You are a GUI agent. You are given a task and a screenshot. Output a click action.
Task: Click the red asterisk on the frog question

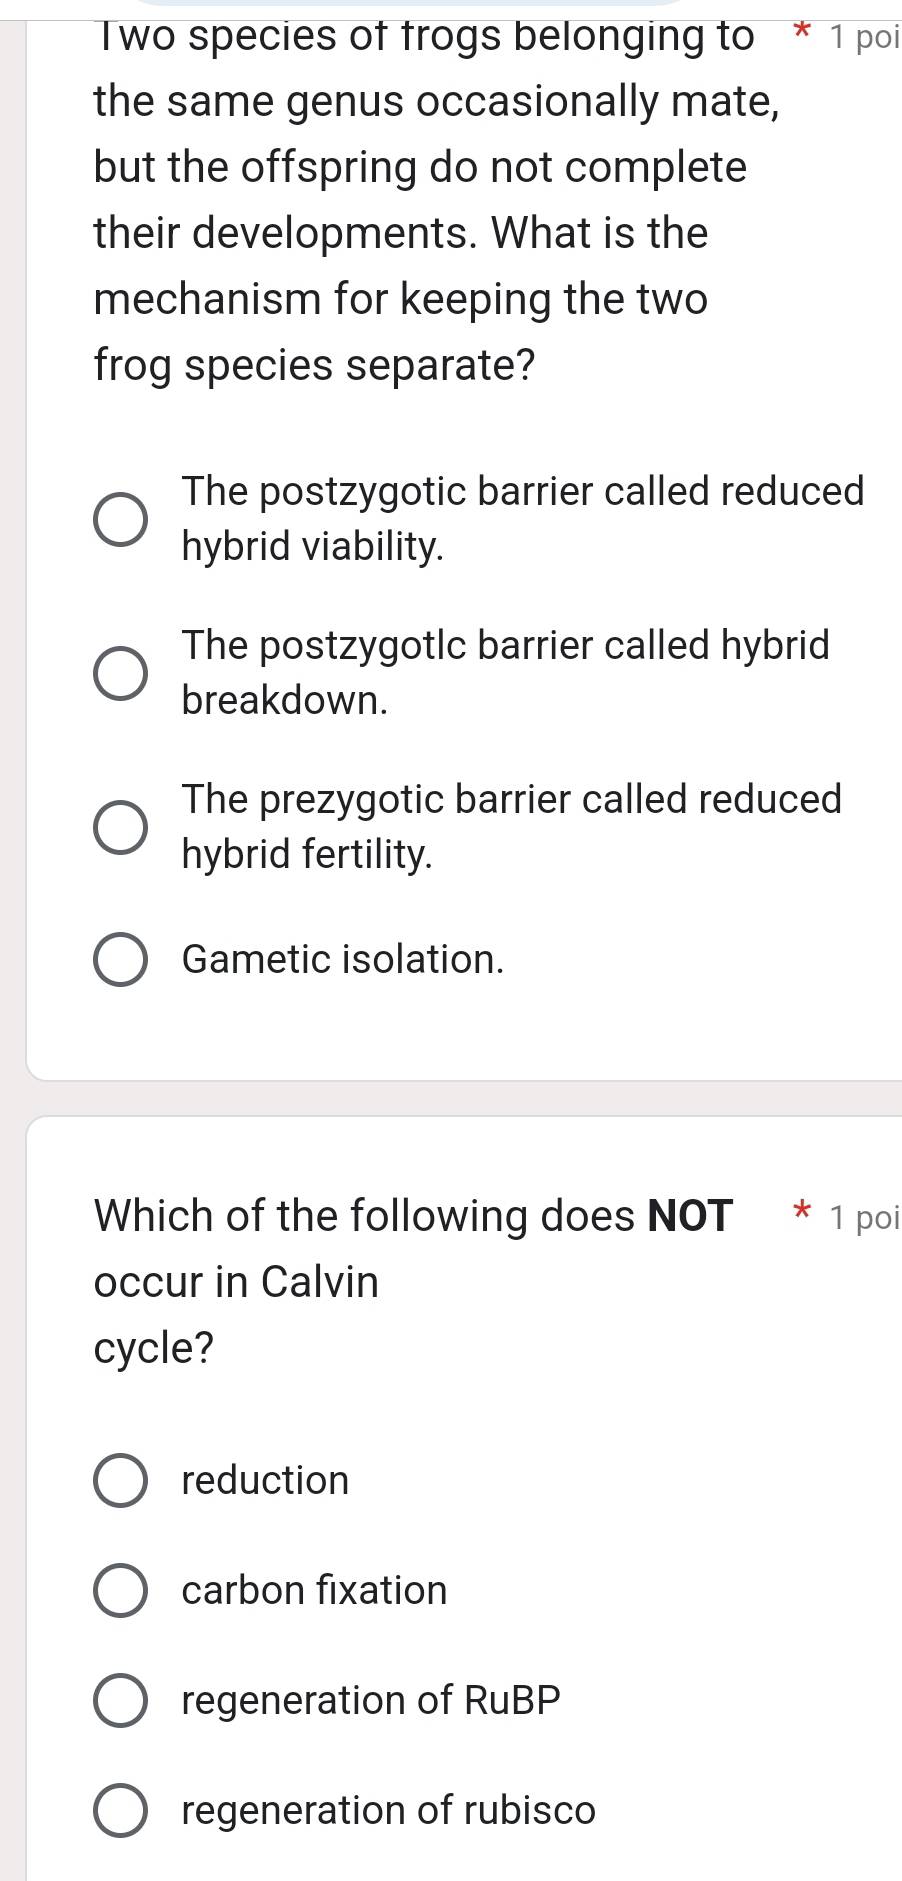pyautogui.click(x=803, y=33)
